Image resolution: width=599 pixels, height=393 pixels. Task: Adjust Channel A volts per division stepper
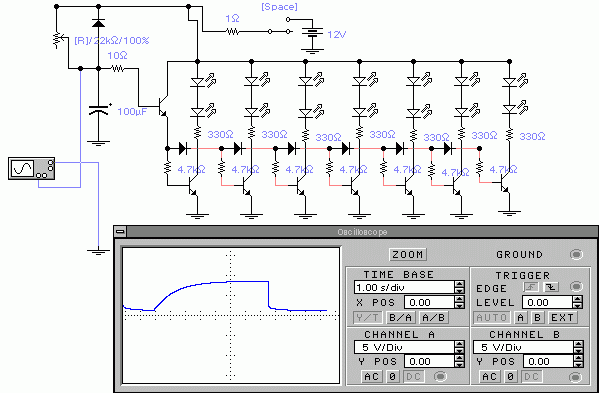(x=460, y=347)
